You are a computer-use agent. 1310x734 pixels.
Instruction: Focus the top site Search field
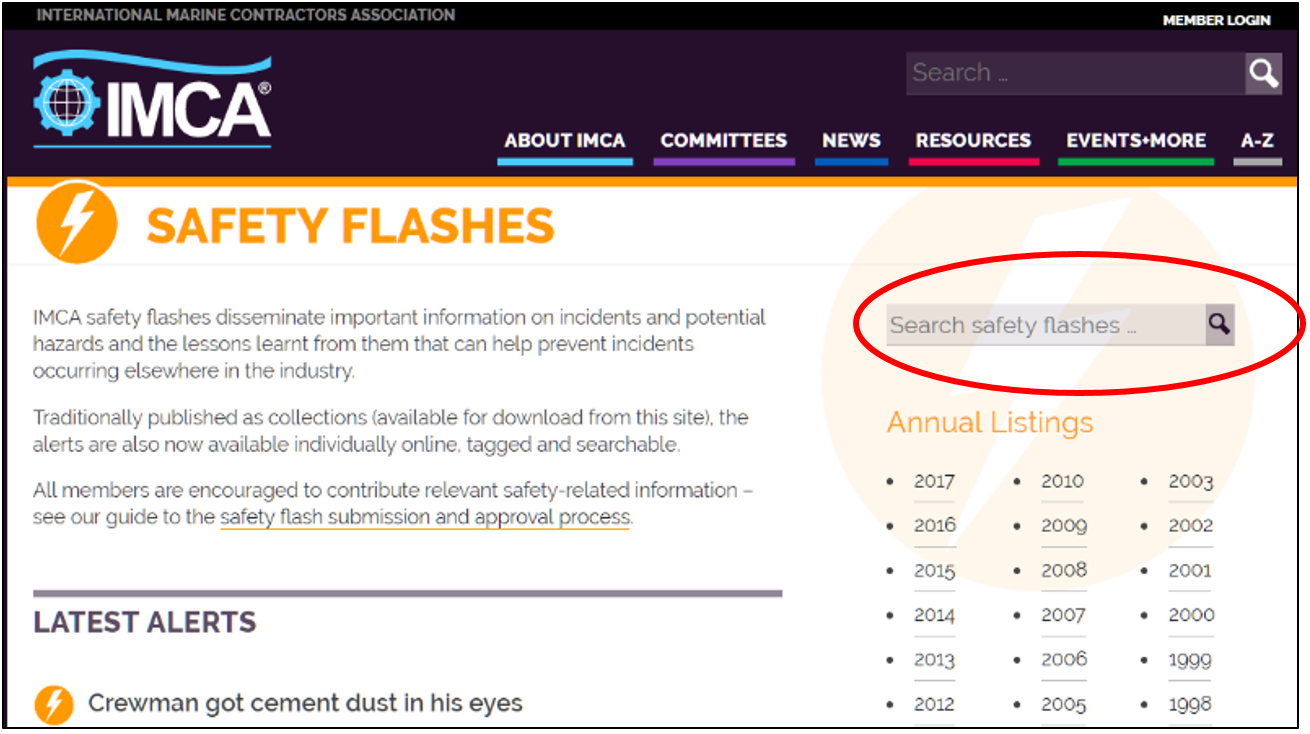[1075, 73]
